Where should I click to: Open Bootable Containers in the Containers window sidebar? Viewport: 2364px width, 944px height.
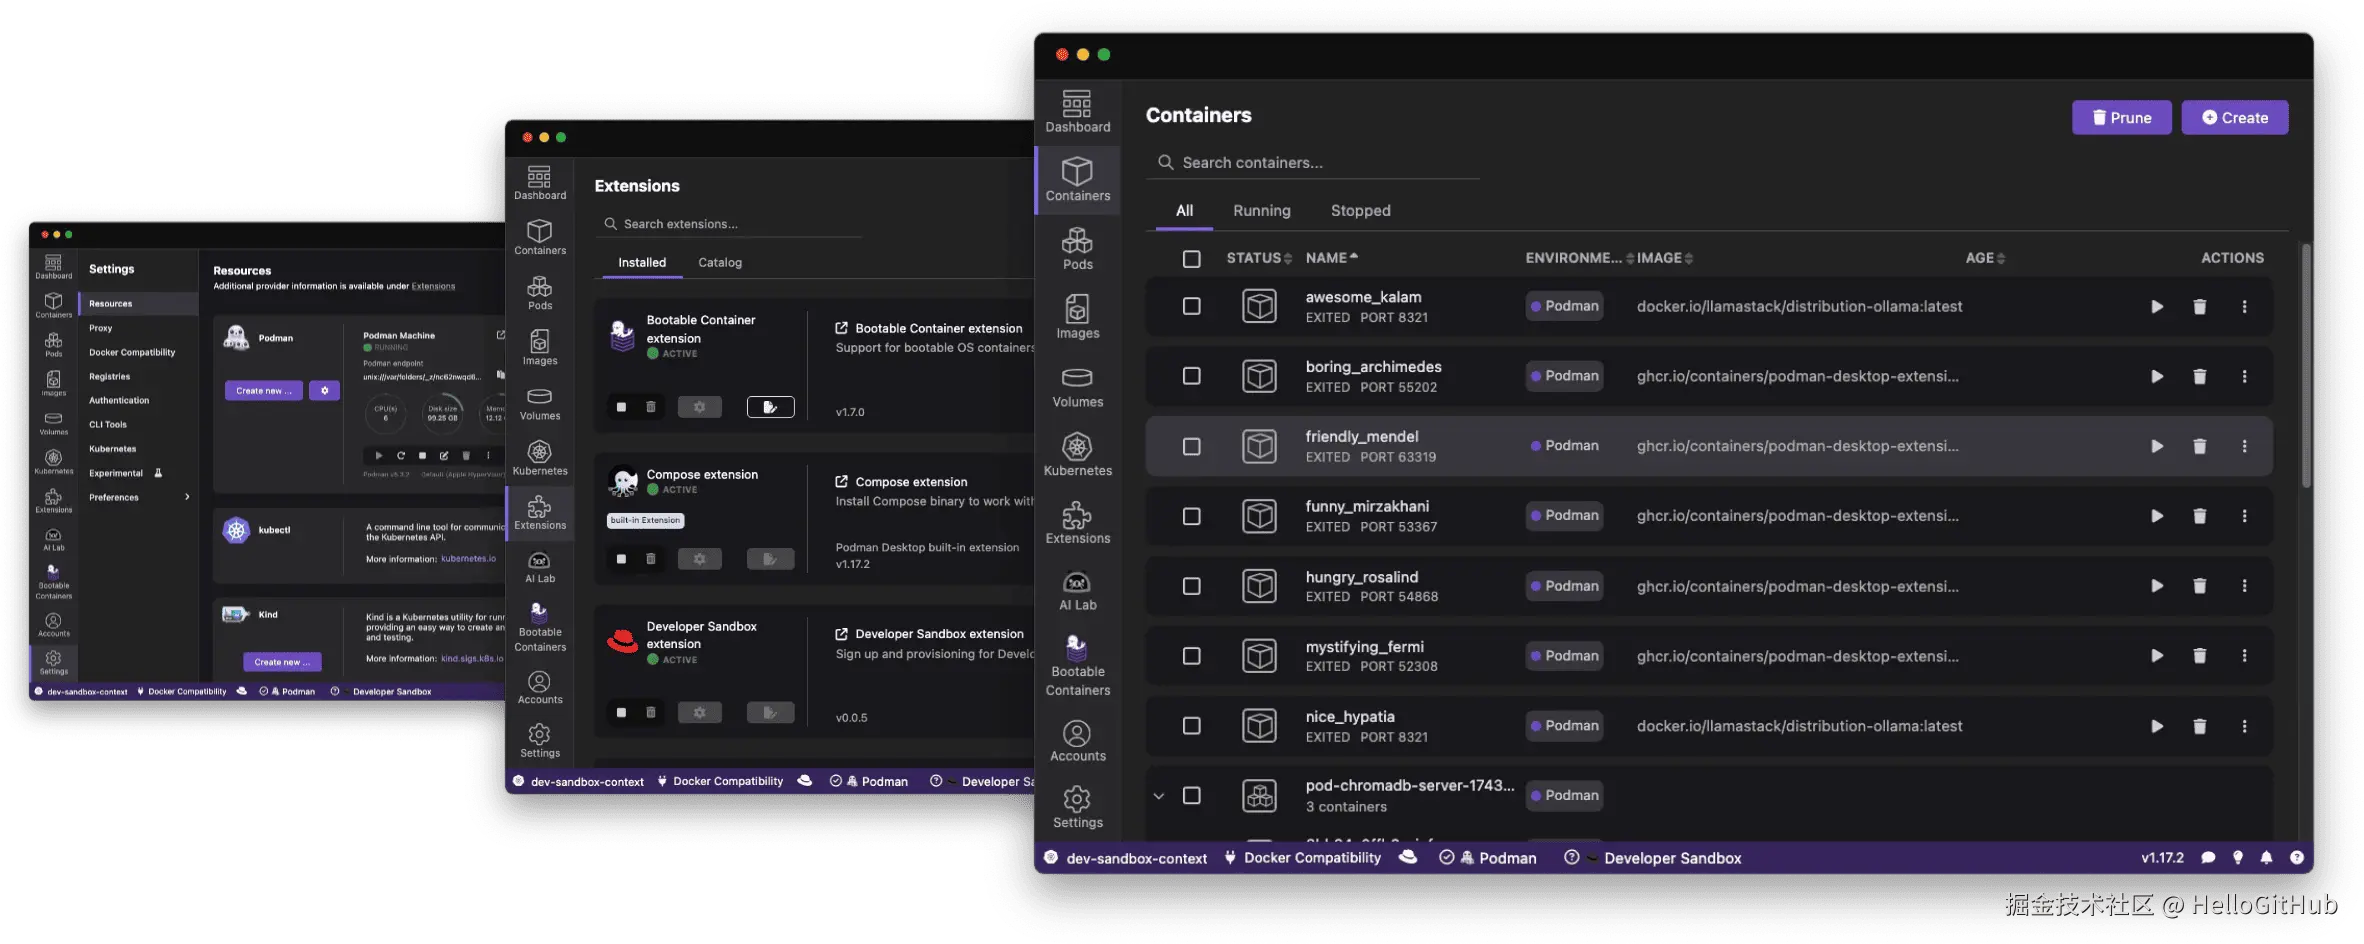[1077, 665]
